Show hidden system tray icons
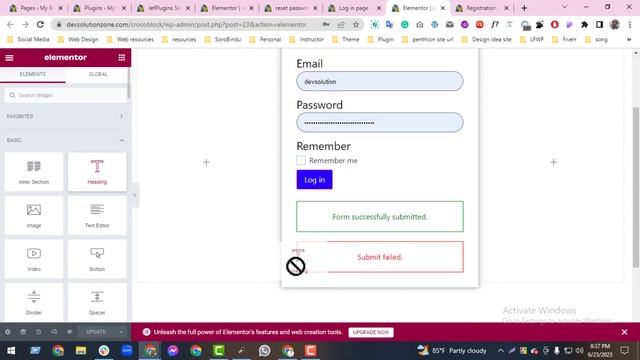 (x=500, y=351)
